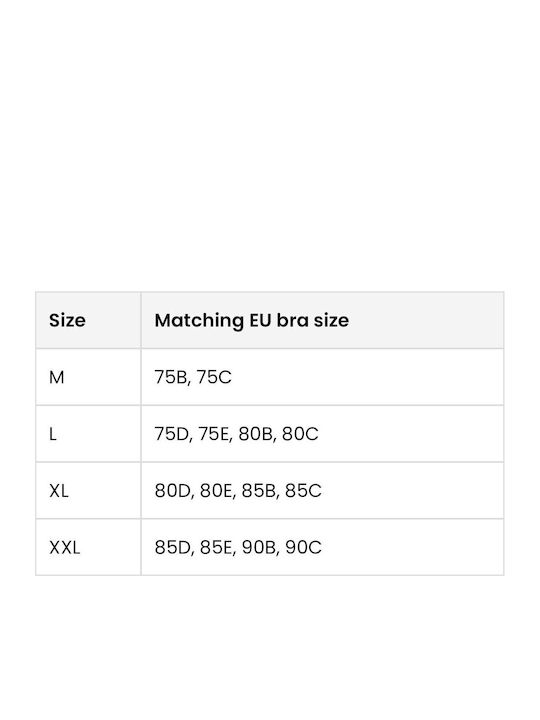Viewport: 540px width, 720px height.
Task: Select the XL size cell
Action: [88, 491]
